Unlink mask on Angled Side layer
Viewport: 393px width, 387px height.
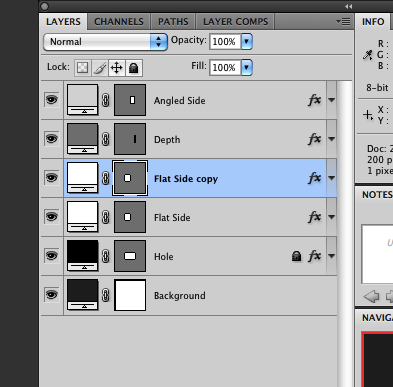point(106,100)
